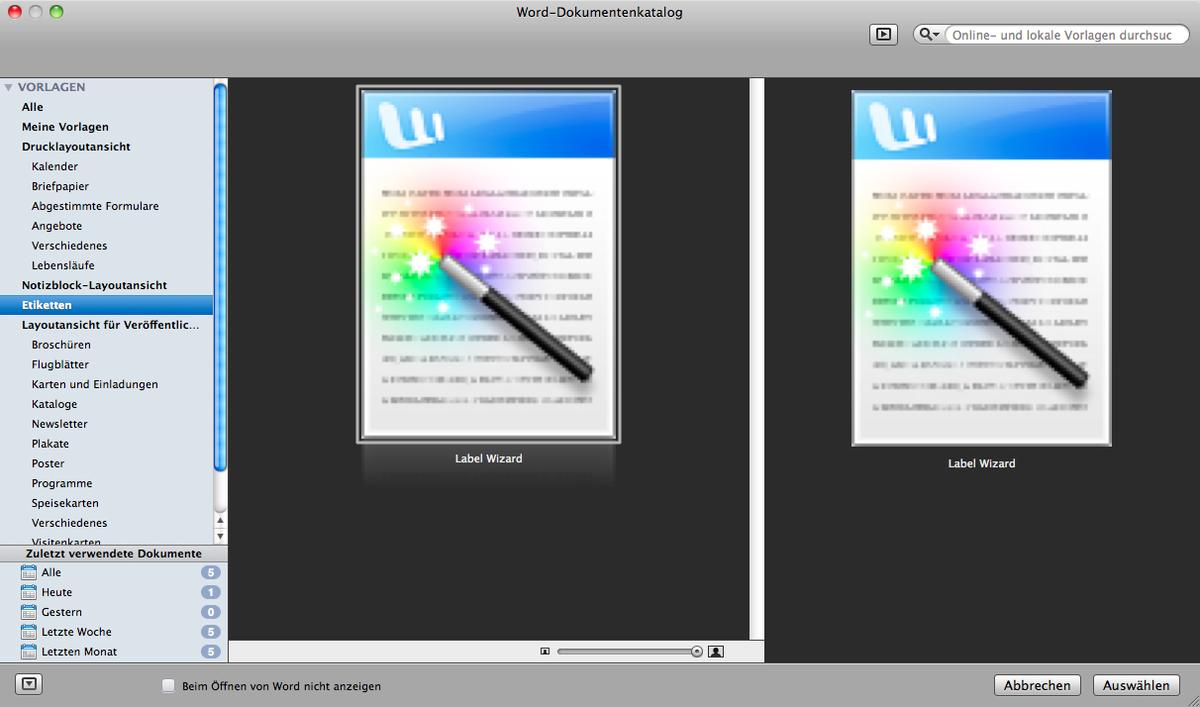Click the Auswählen button
Image resolution: width=1200 pixels, height=707 pixels.
coord(1137,685)
